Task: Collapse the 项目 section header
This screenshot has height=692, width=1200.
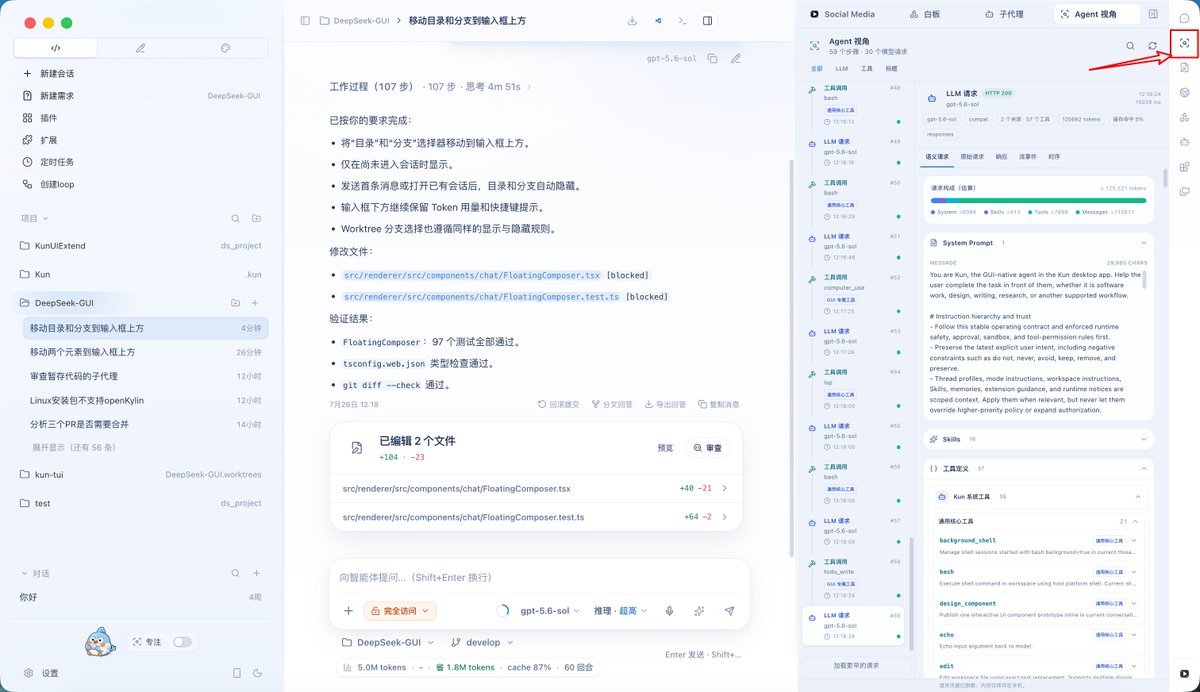Action: pyautogui.click(x=34, y=218)
